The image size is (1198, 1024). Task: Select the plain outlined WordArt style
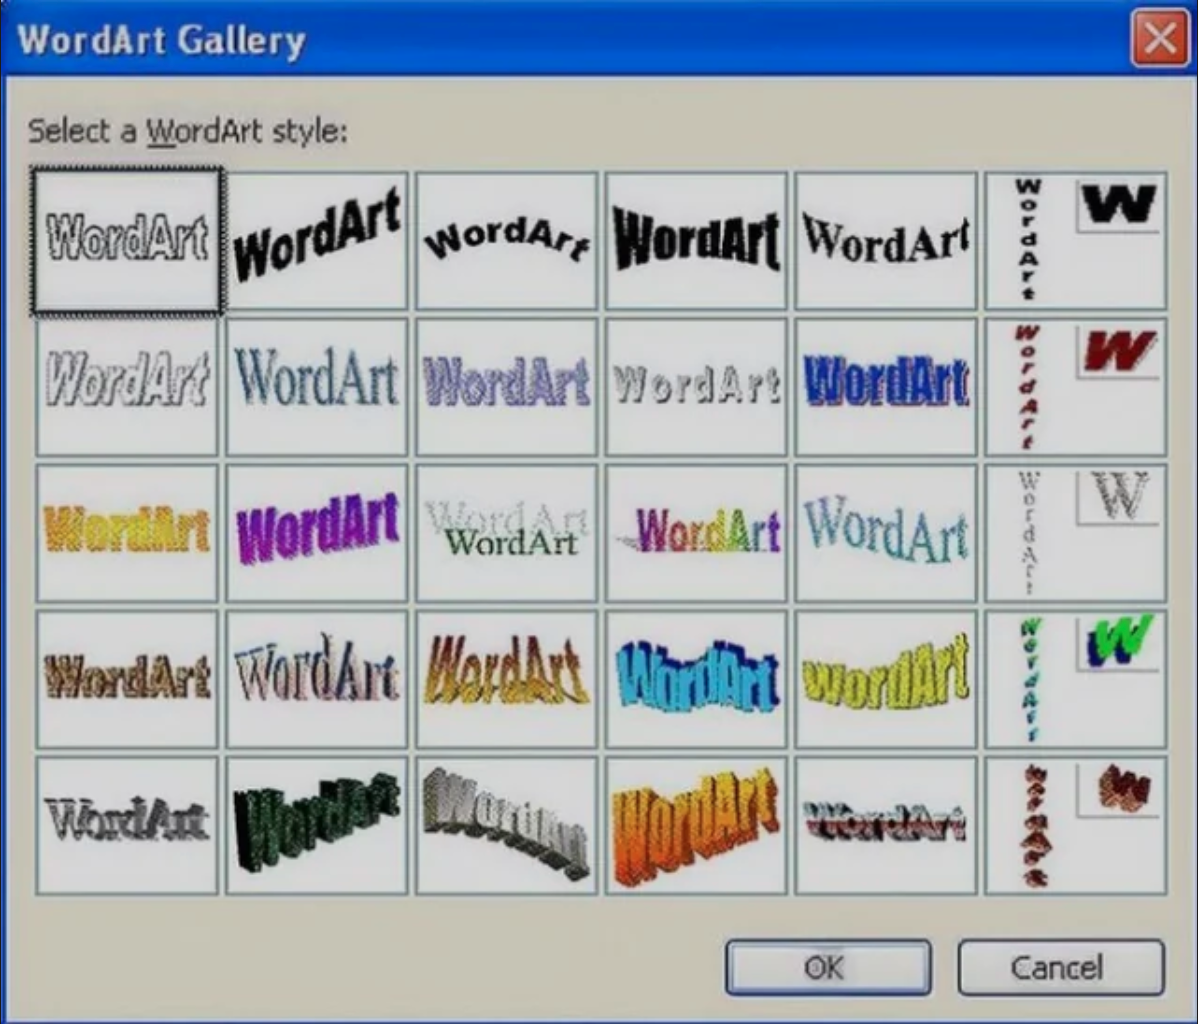[125, 240]
